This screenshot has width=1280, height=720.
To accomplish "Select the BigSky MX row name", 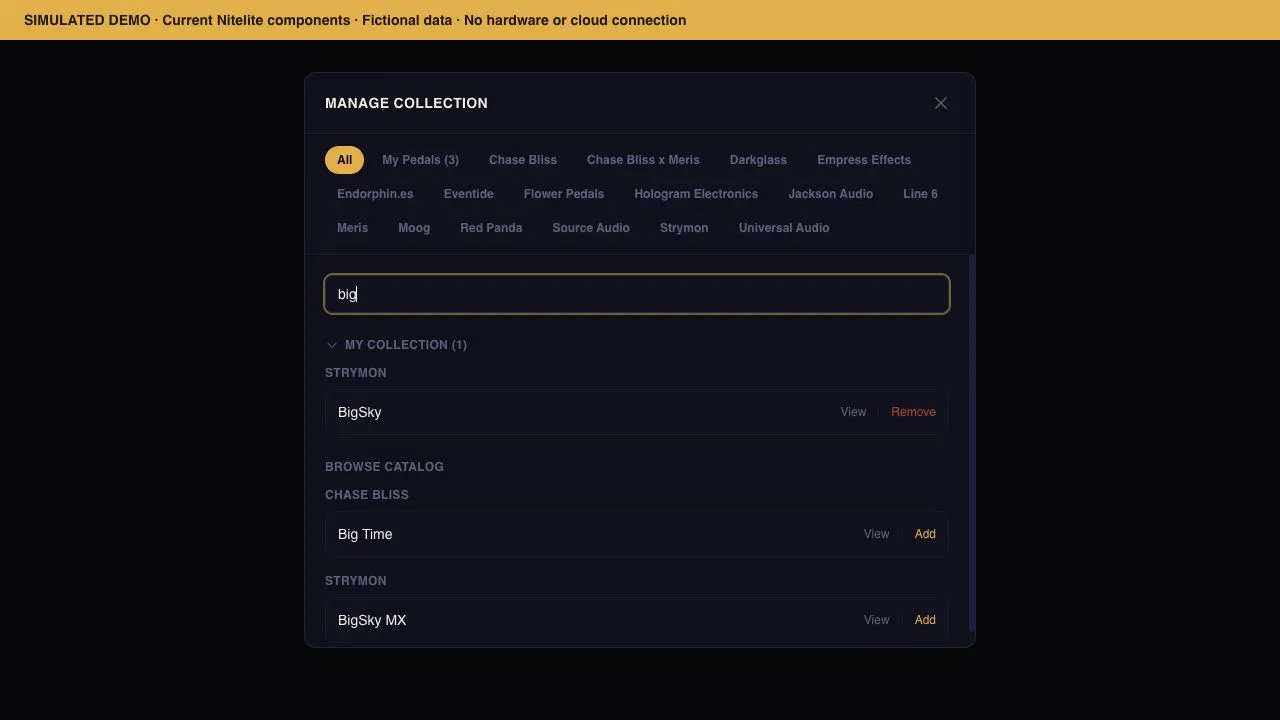I will click(x=372, y=620).
